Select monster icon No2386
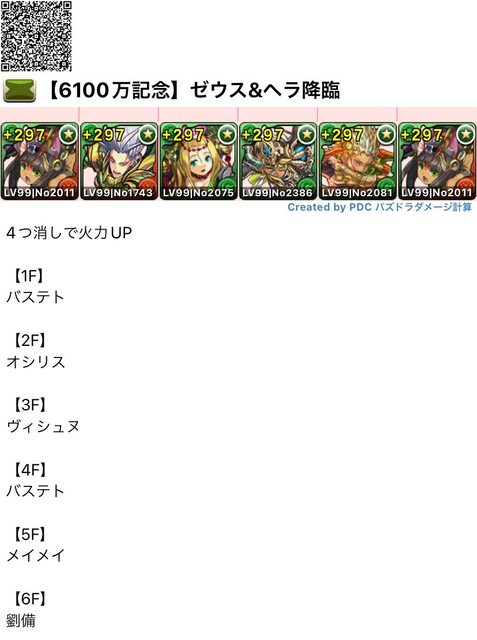This screenshot has height=640, width=477. 278,162
